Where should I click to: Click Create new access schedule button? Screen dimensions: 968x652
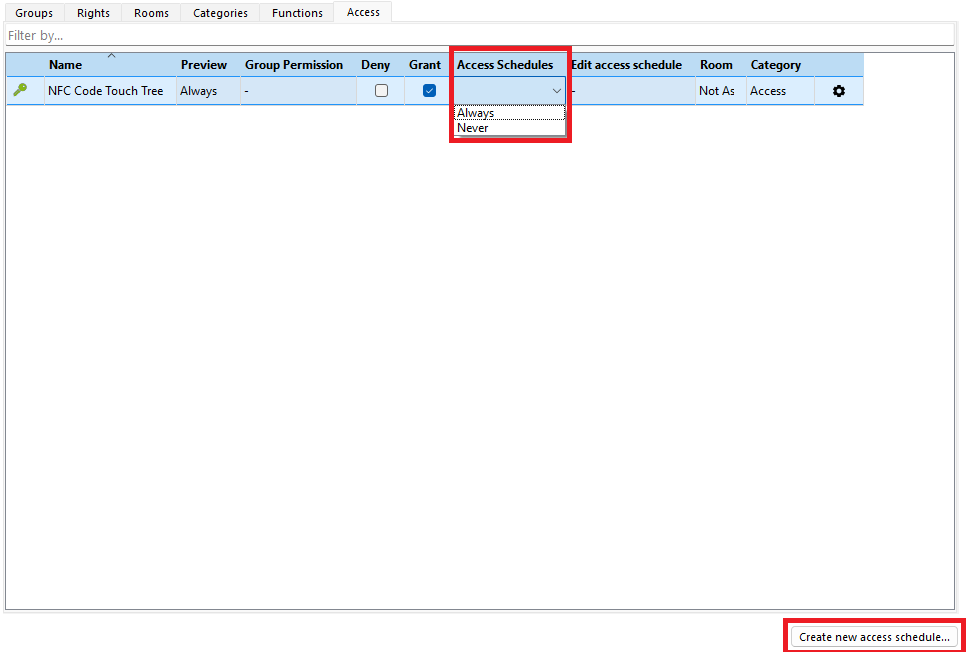click(x=874, y=637)
